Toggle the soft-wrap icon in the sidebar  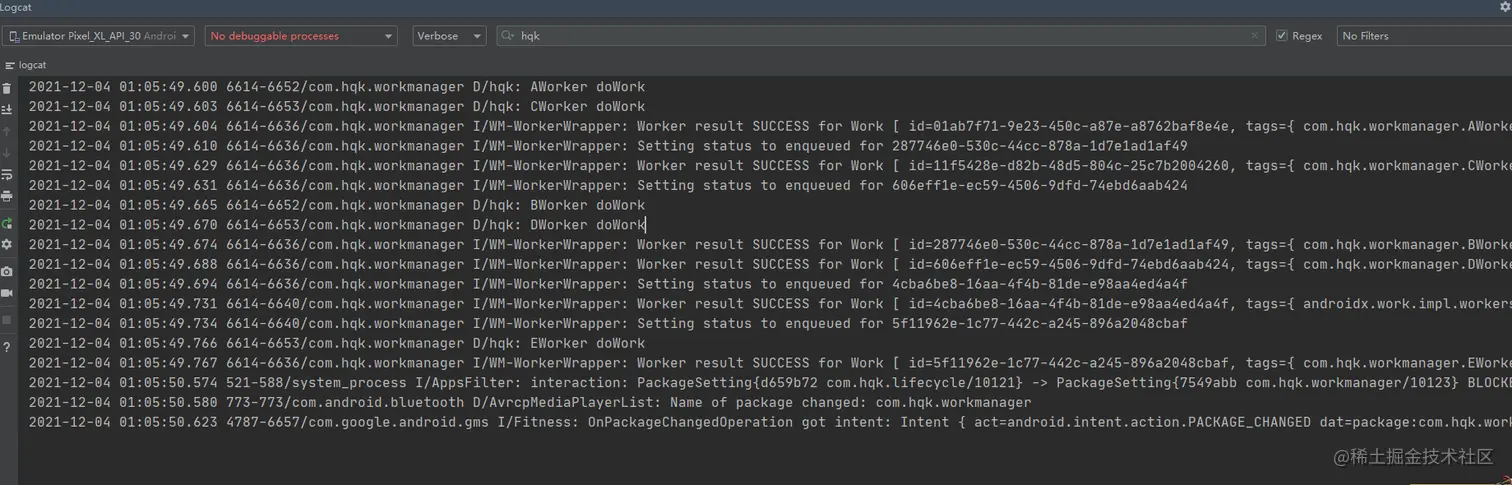click(x=7, y=175)
